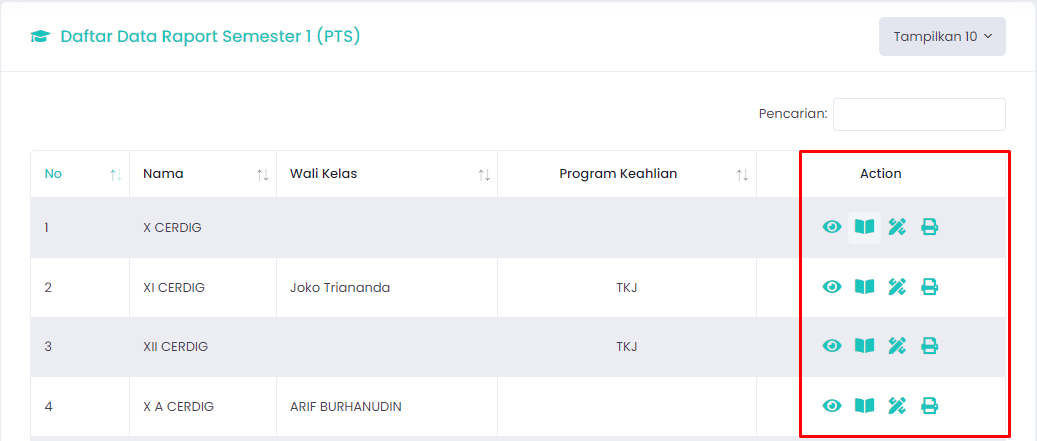Click the print icon for X CERDIG
Screen dimensions: 1037x441
930,227
